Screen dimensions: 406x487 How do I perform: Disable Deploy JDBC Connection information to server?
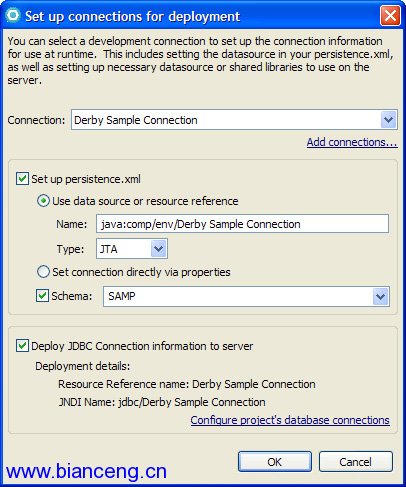22,346
